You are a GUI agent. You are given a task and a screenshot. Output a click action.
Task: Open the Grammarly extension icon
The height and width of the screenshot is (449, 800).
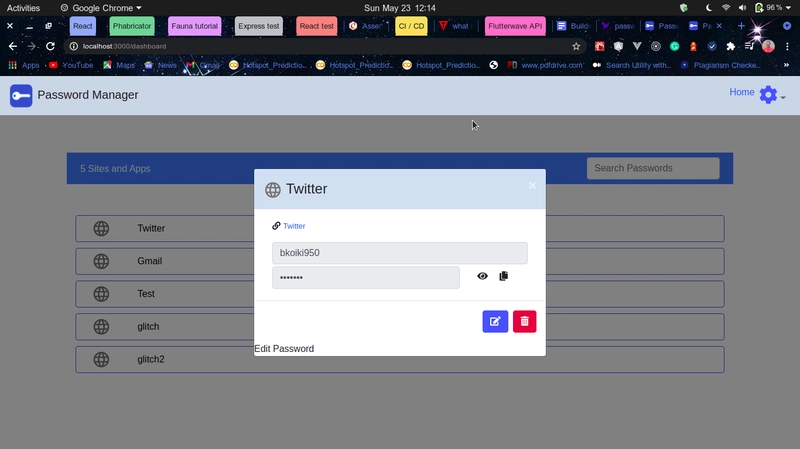[674, 46]
